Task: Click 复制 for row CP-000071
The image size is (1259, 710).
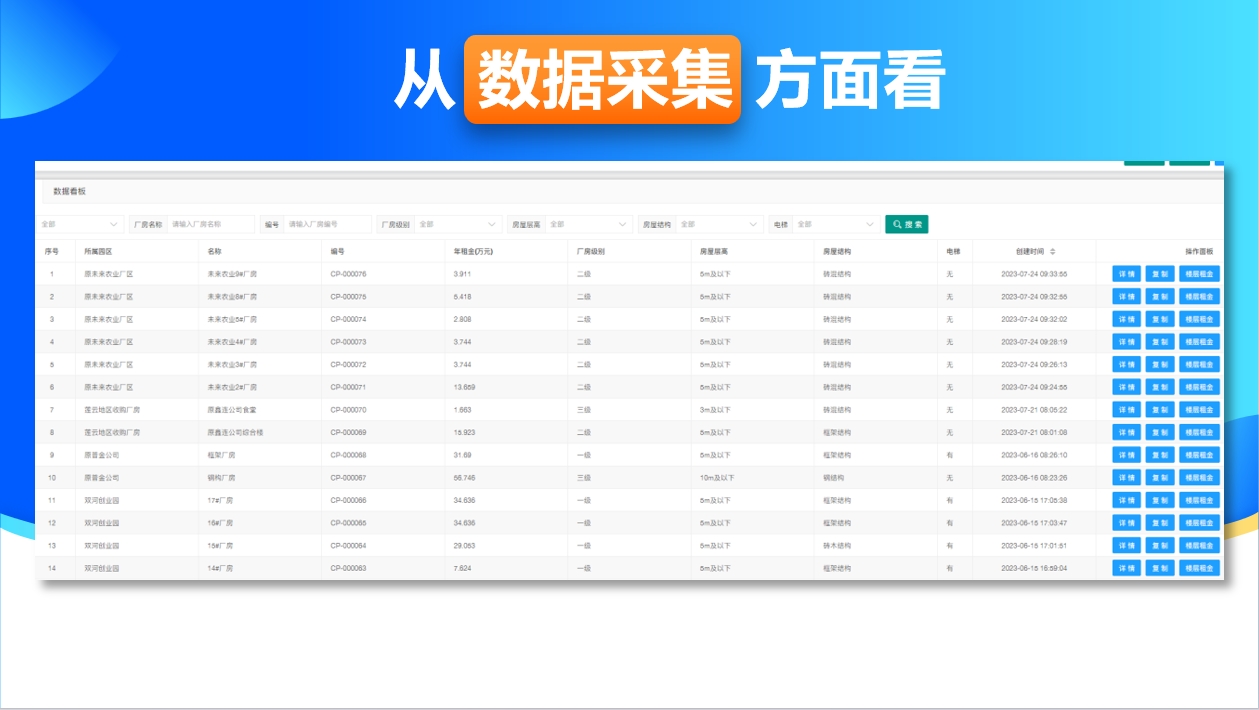Action: point(1160,387)
